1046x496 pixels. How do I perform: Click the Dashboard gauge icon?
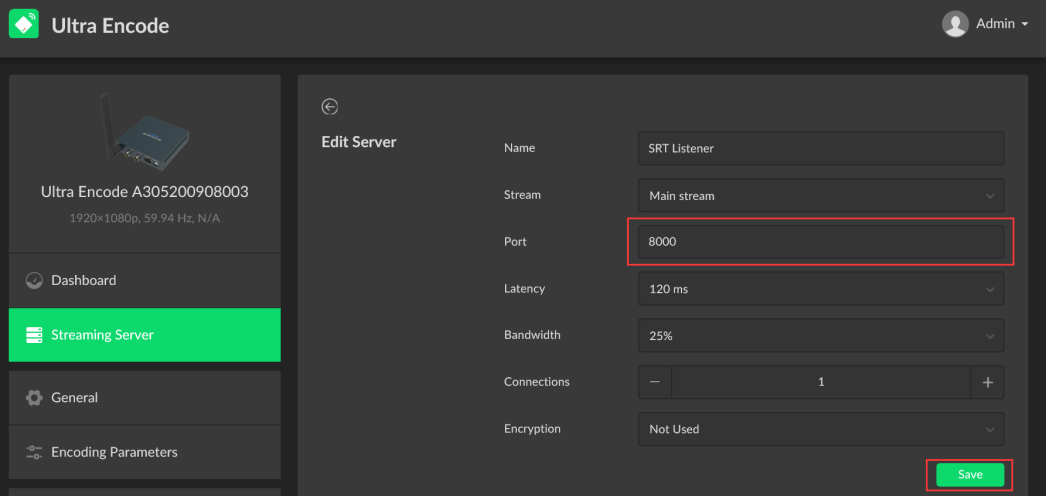(34, 281)
